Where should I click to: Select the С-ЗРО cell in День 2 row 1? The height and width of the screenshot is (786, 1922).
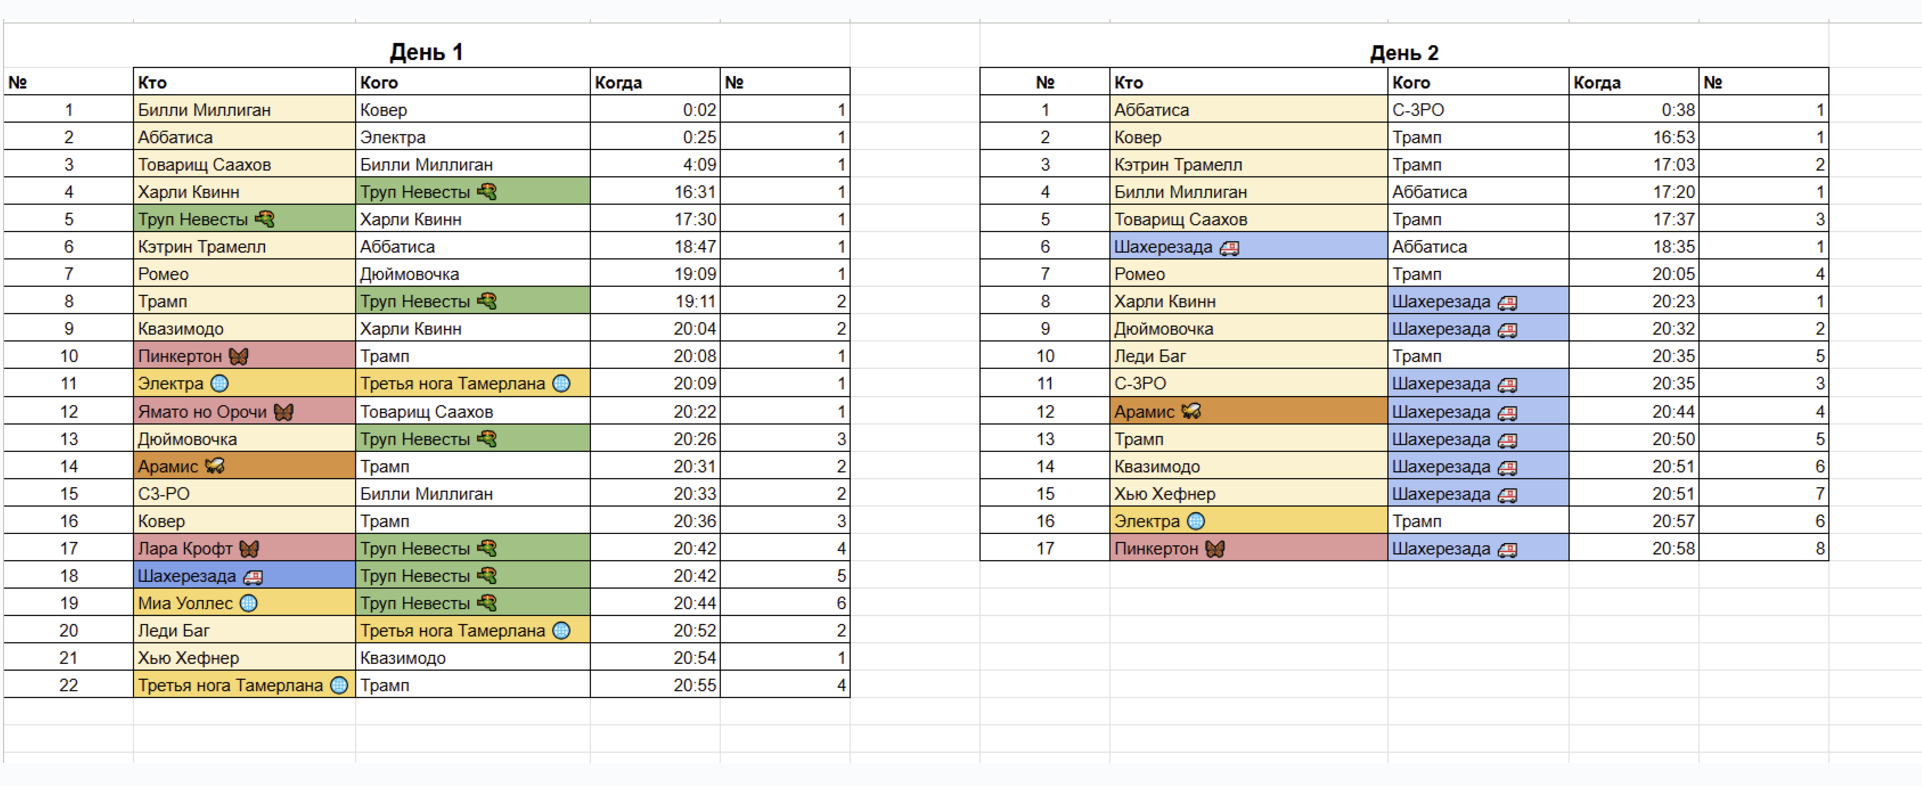pos(1478,109)
